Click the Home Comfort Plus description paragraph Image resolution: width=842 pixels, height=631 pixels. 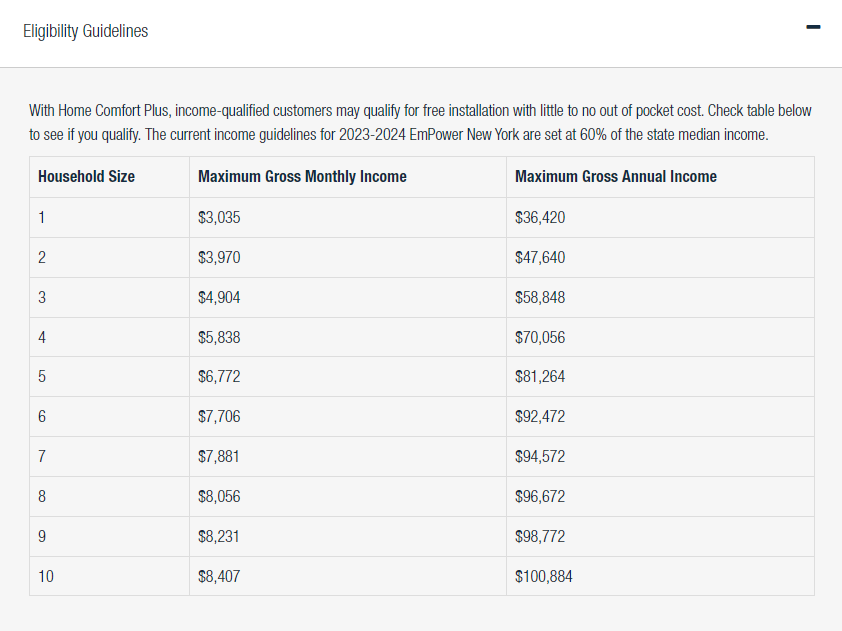pyautogui.click(x=420, y=122)
